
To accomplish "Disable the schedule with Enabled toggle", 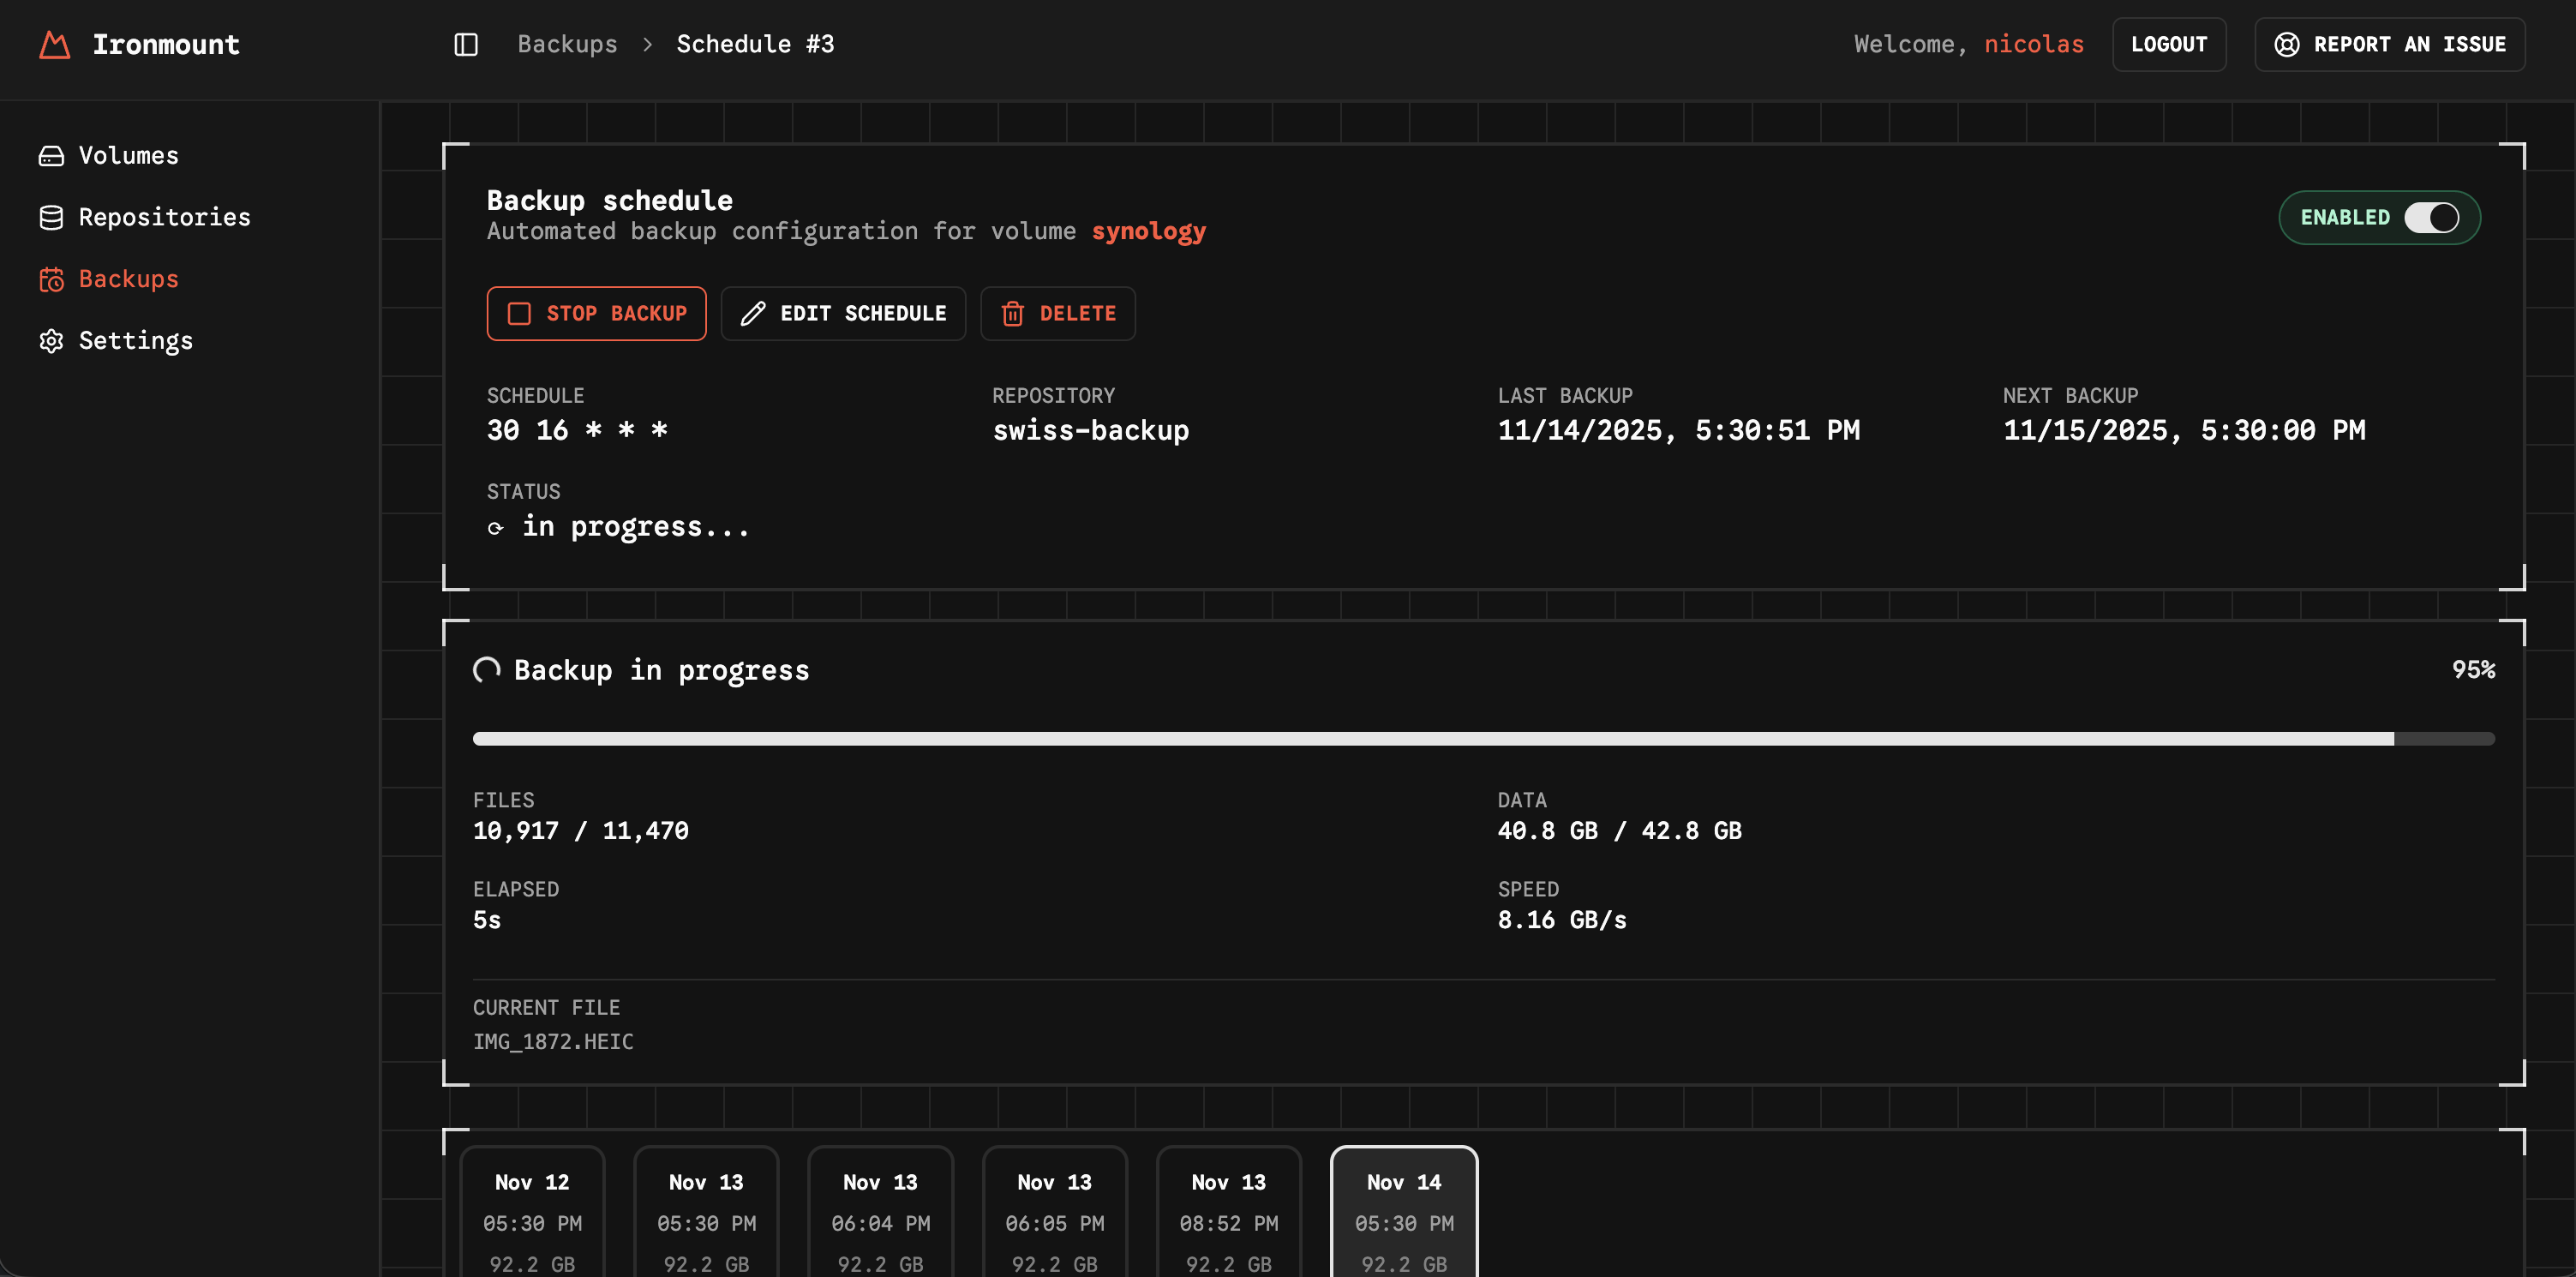I will [2431, 218].
